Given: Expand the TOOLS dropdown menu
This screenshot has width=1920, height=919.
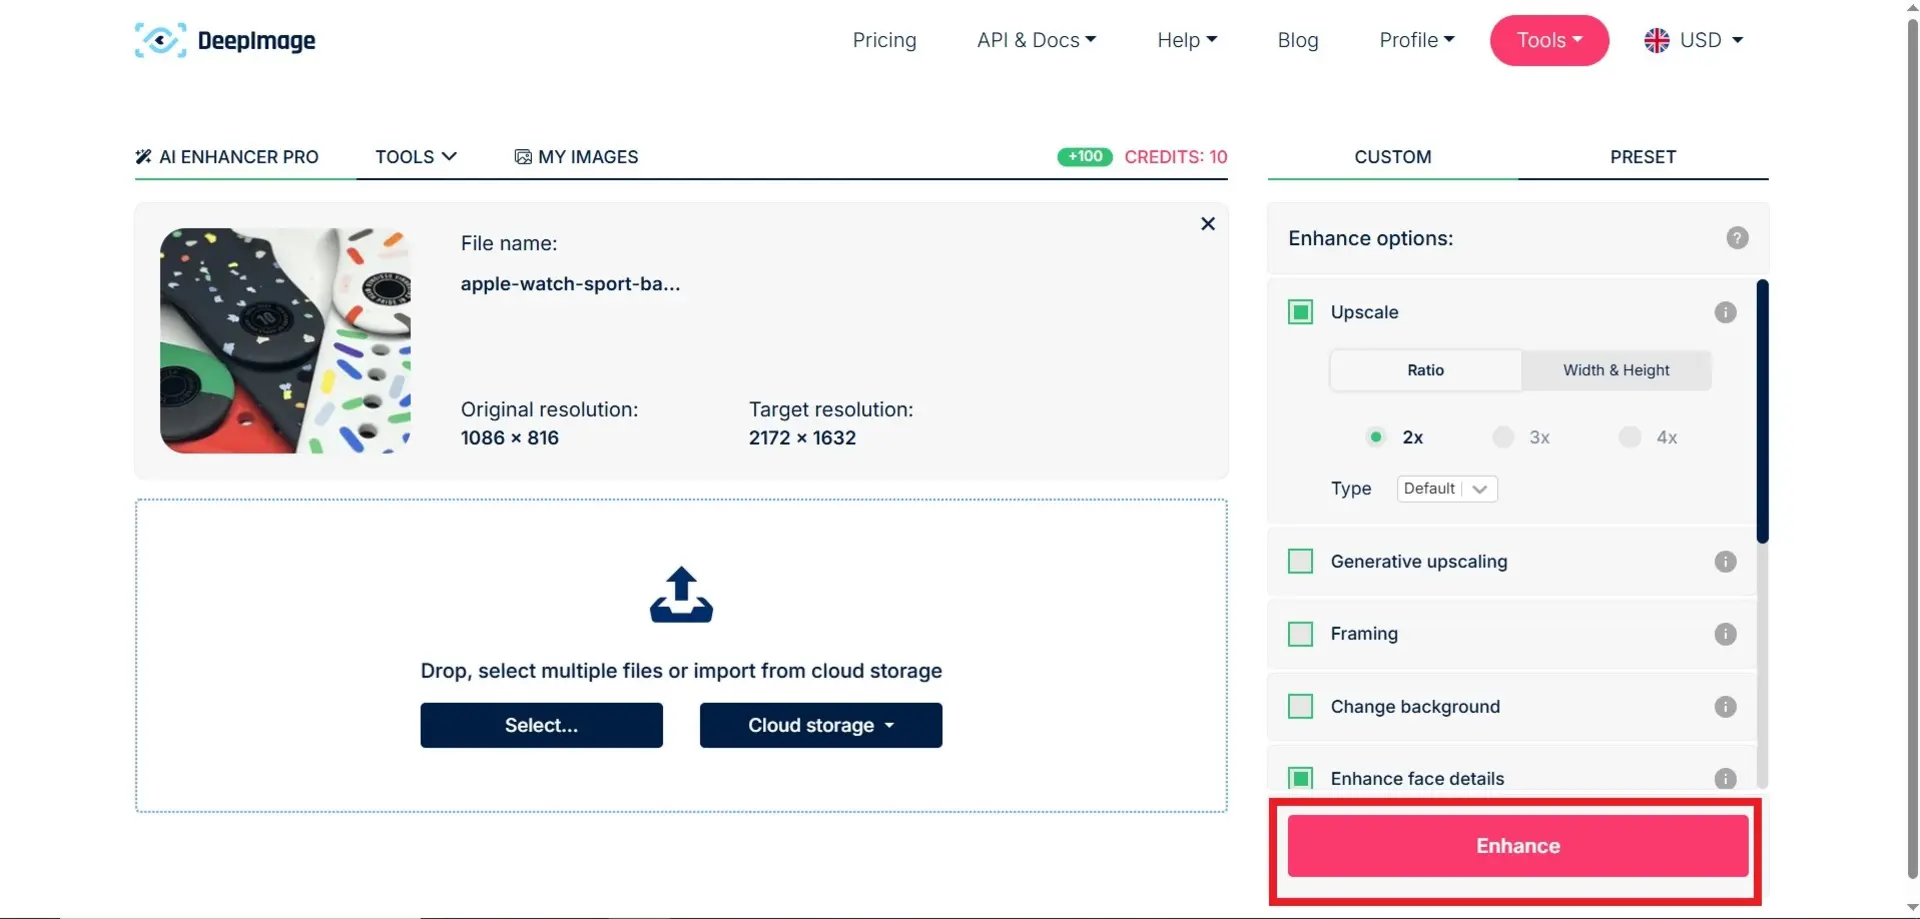Looking at the screenshot, I should pos(416,157).
